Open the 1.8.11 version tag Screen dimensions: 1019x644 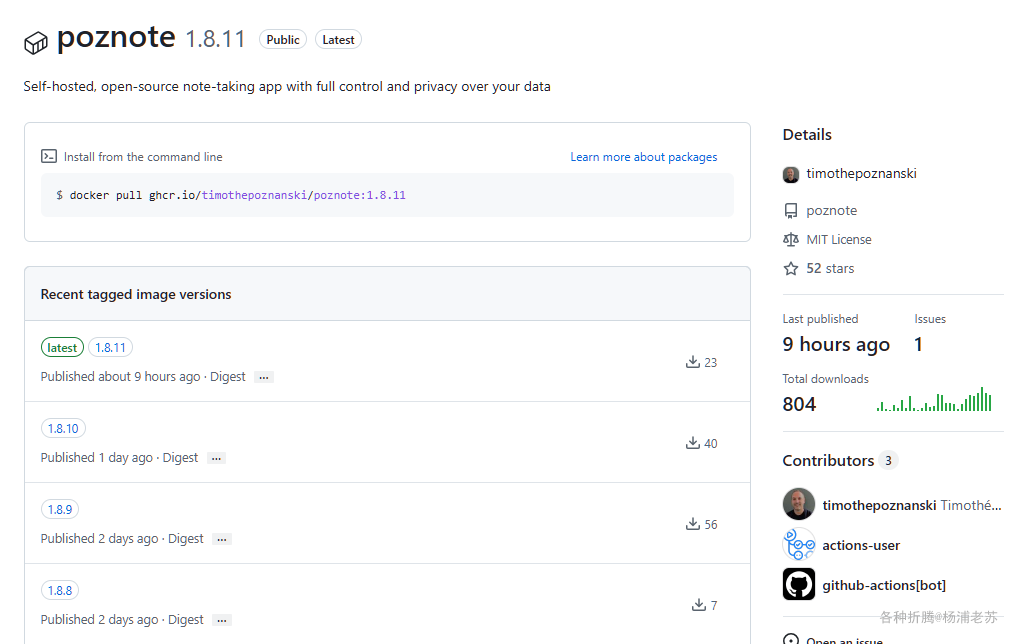[110, 348]
